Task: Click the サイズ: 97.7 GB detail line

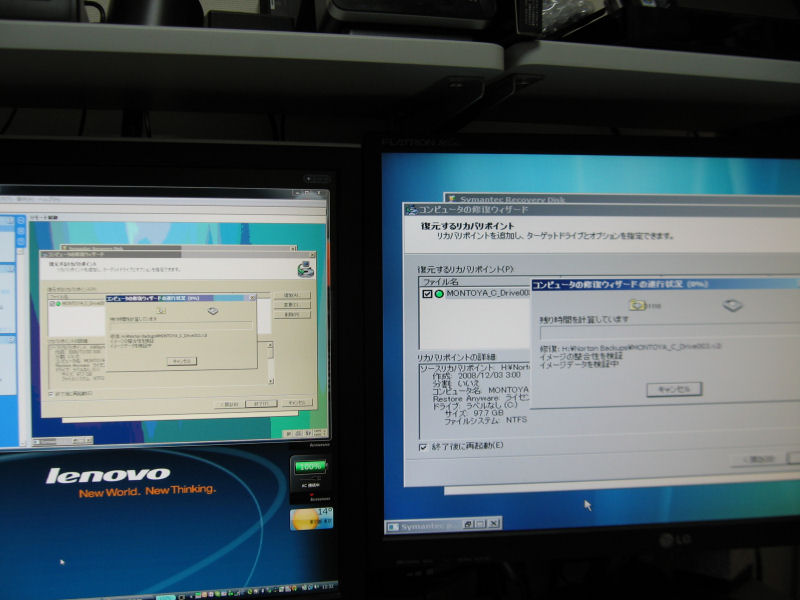Action: click(474, 413)
